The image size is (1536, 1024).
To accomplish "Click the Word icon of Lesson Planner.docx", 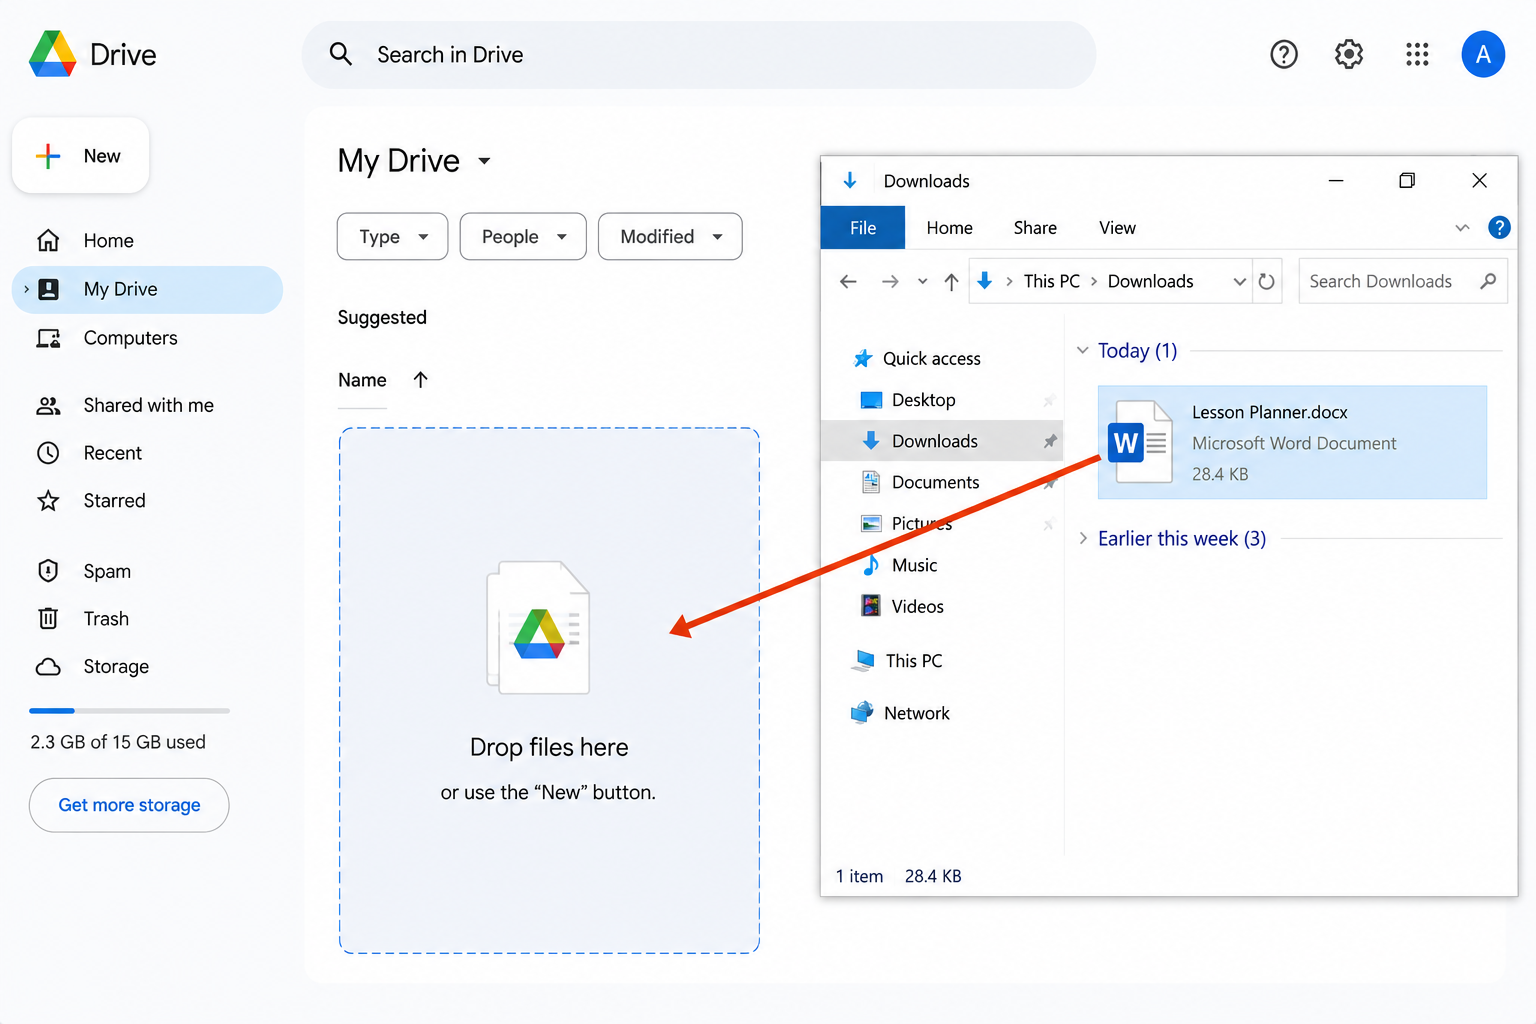I will [1140, 441].
